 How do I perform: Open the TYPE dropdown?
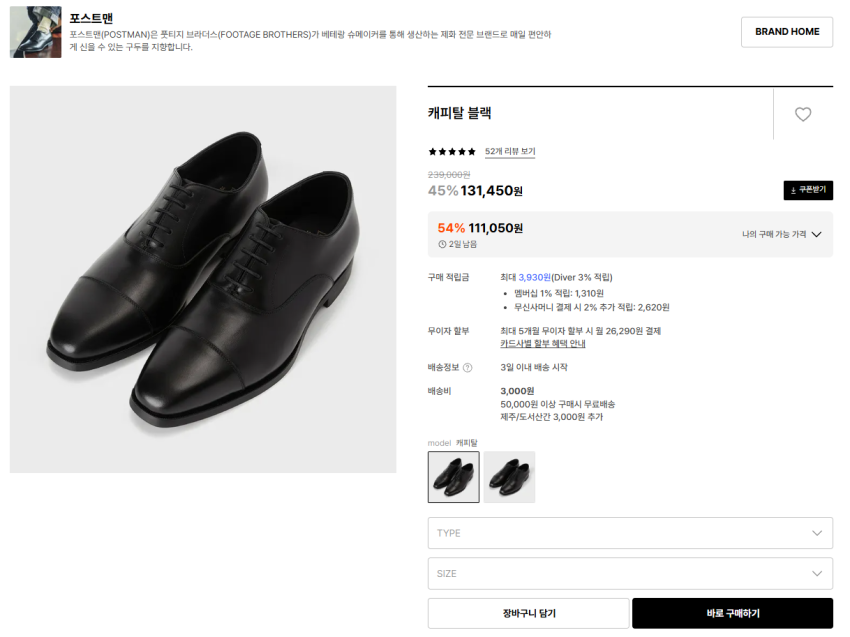[x=630, y=533]
